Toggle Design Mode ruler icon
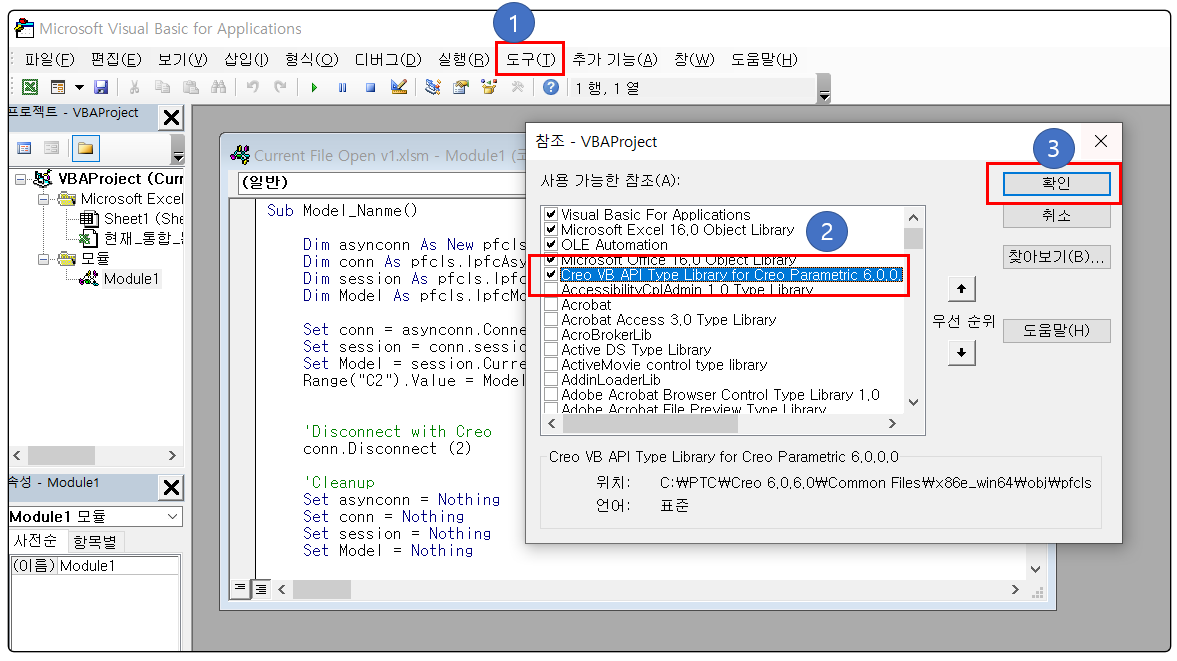Screen dimensions: 1177x661 [399, 88]
